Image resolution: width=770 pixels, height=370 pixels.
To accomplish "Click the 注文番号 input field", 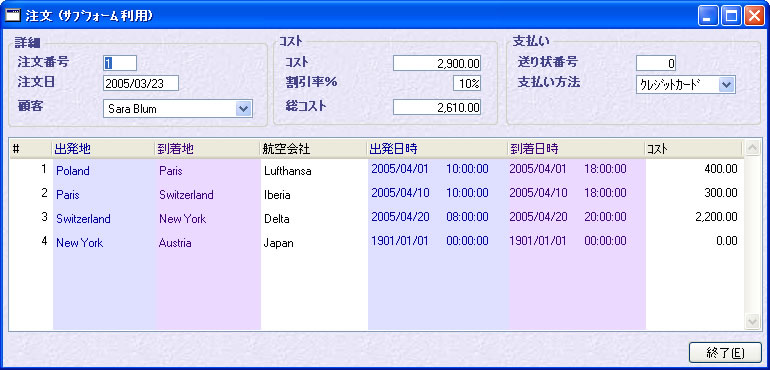I will 120,63.
